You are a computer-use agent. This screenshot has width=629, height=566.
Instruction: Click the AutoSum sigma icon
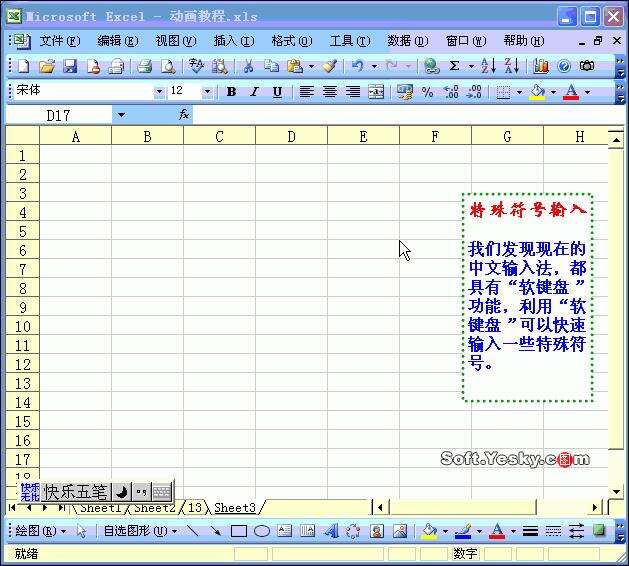click(x=455, y=66)
